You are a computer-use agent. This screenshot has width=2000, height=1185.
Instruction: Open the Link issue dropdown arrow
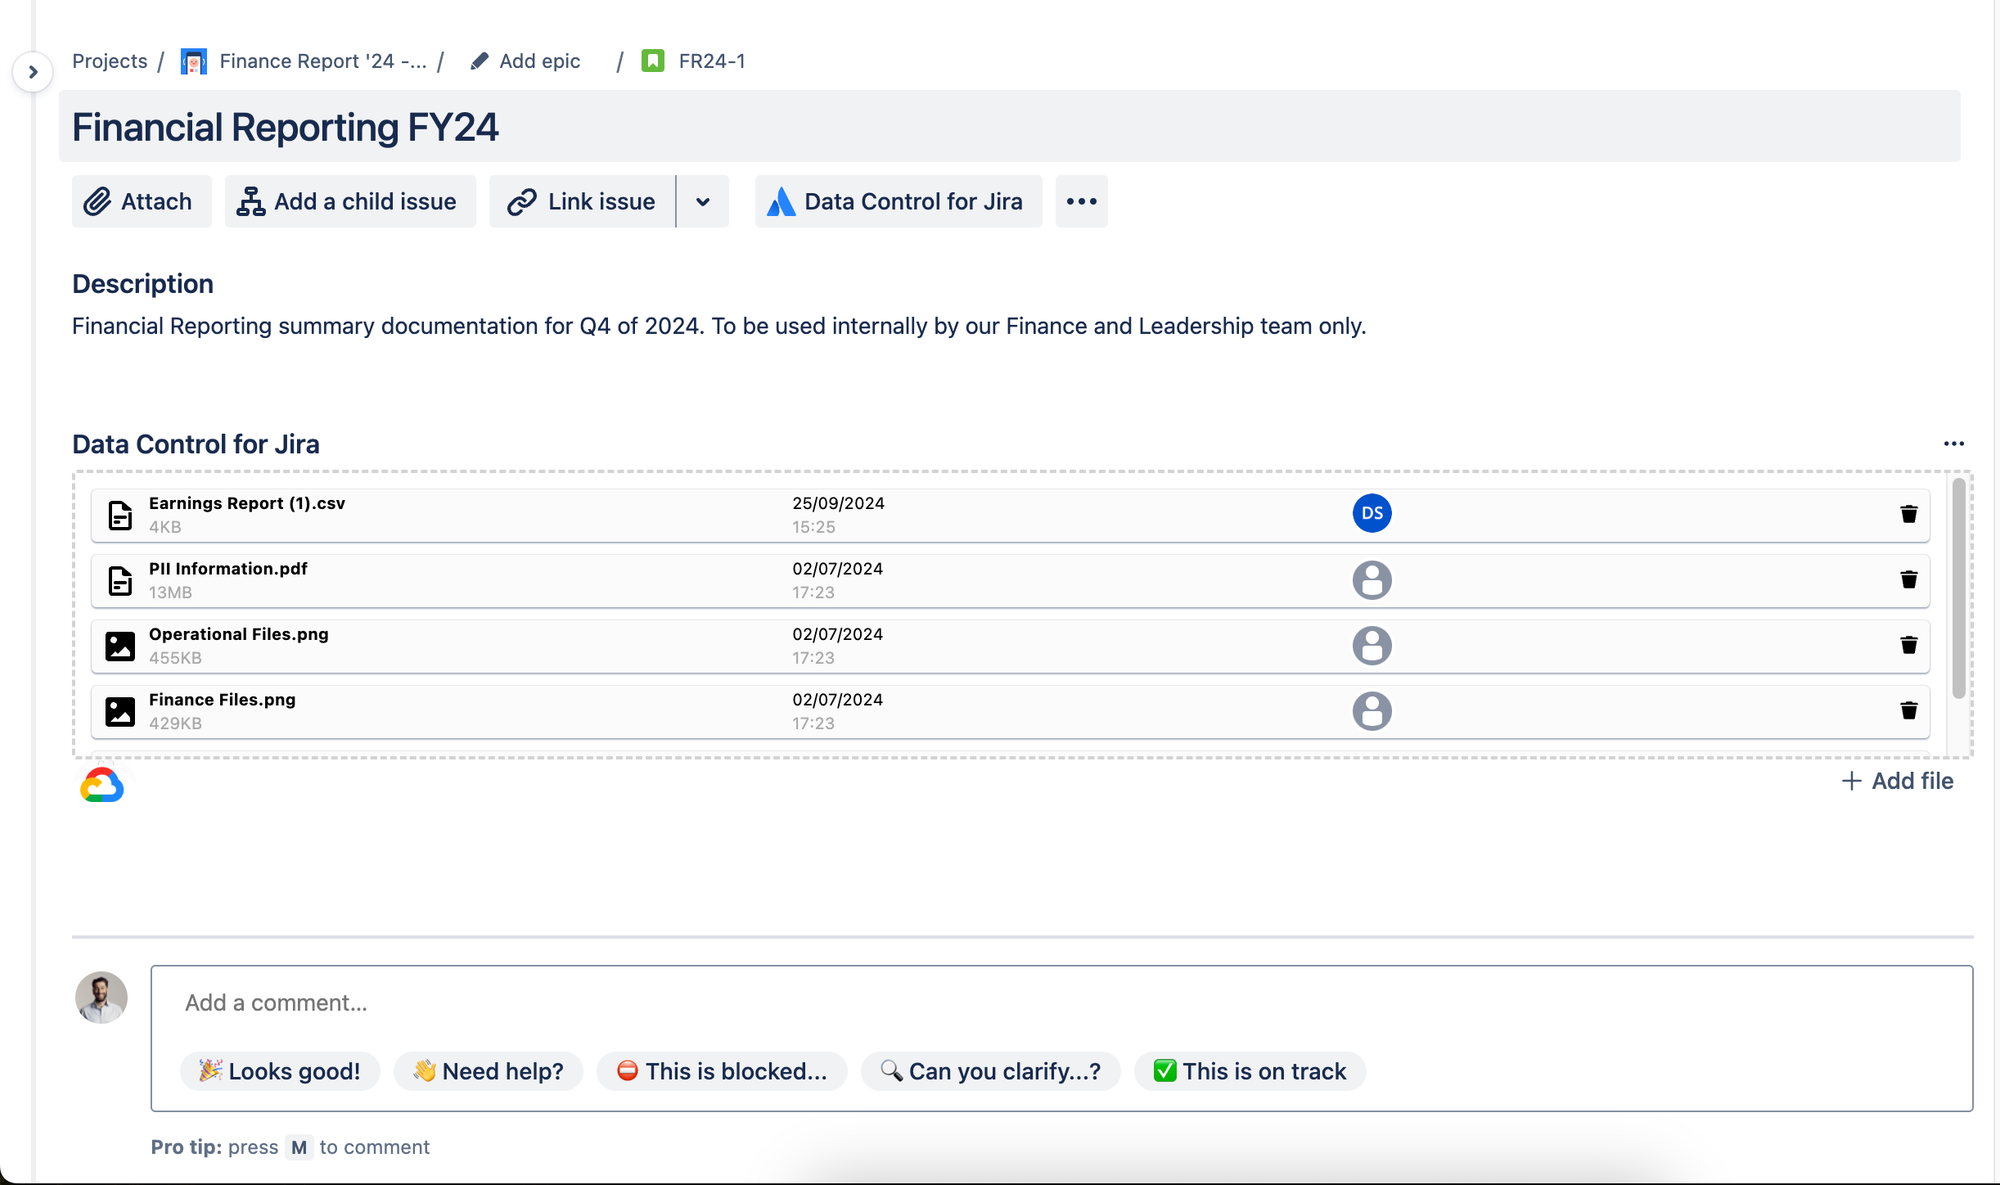[x=703, y=202]
